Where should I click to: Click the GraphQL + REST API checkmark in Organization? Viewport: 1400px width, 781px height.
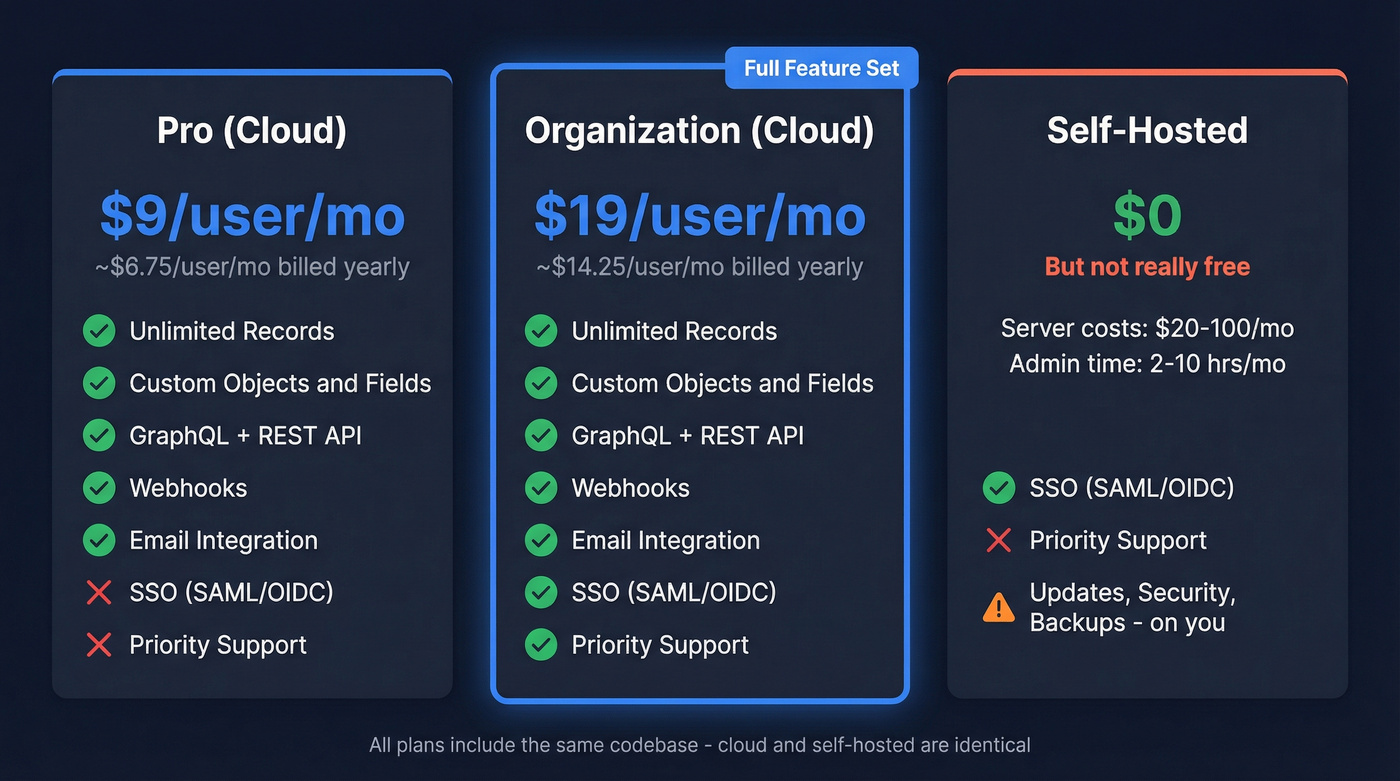[x=541, y=435]
